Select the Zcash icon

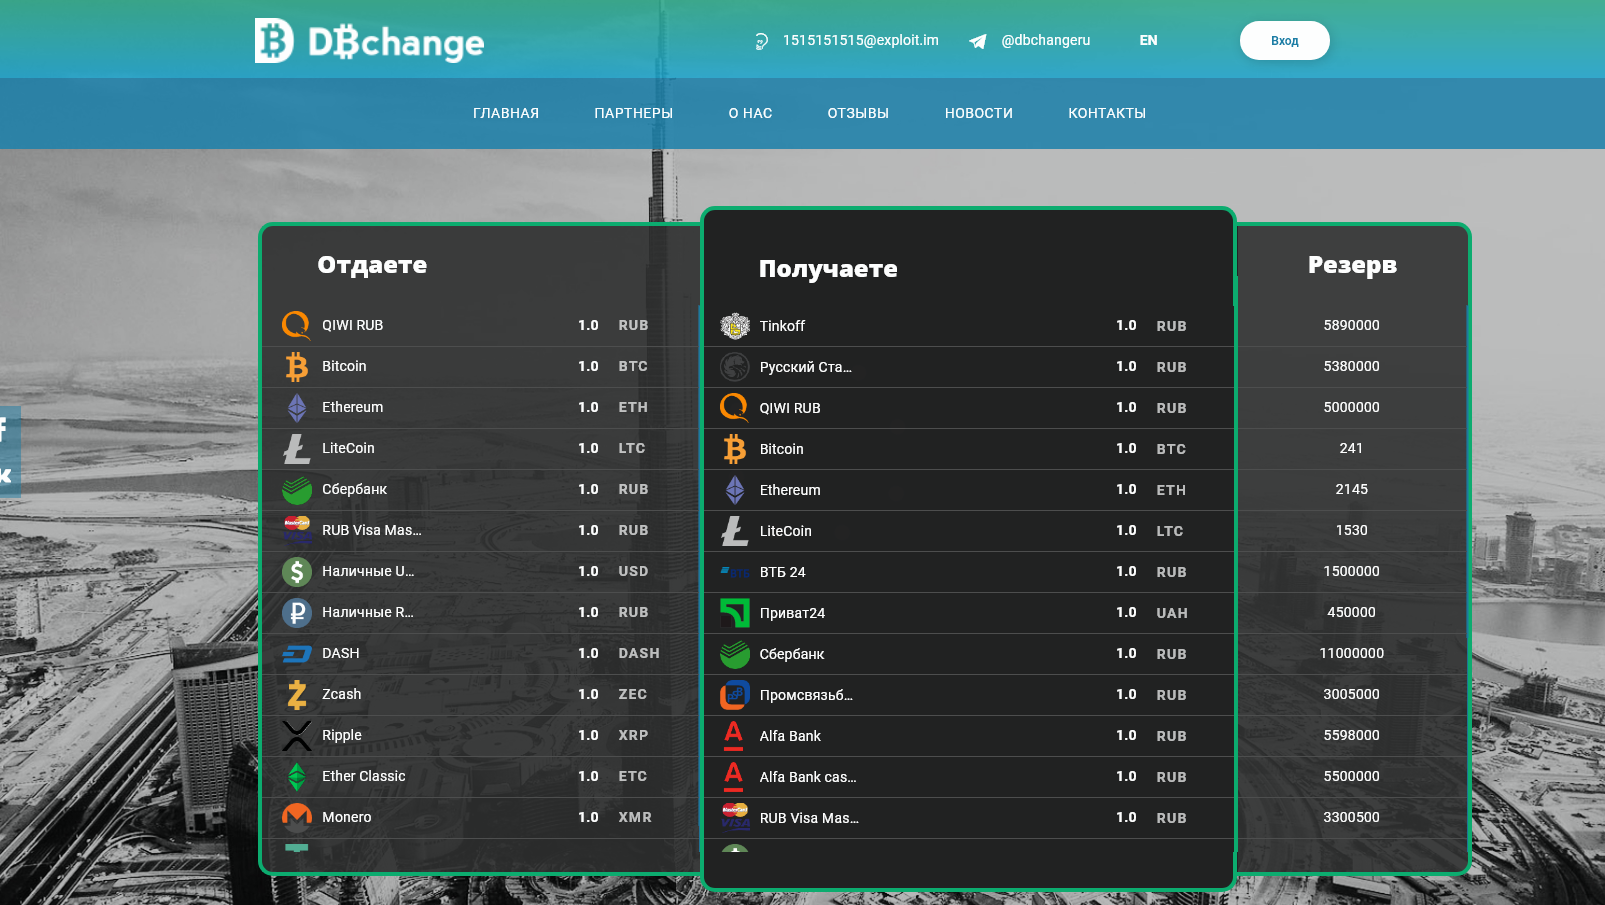[x=297, y=694]
